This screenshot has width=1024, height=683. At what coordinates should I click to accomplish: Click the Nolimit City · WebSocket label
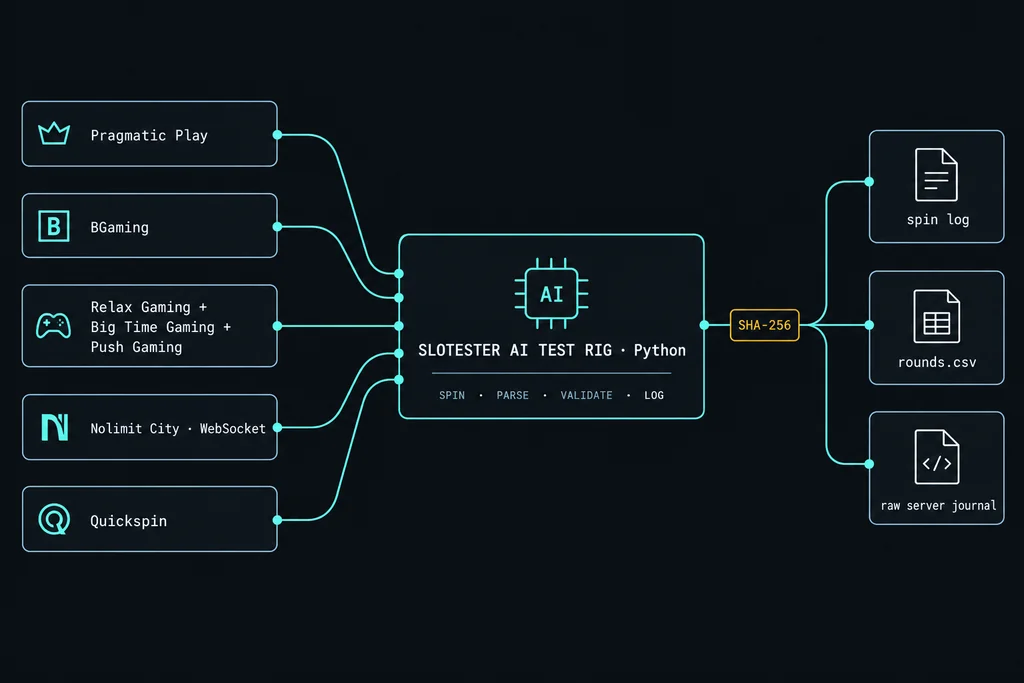tap(178, 428)
